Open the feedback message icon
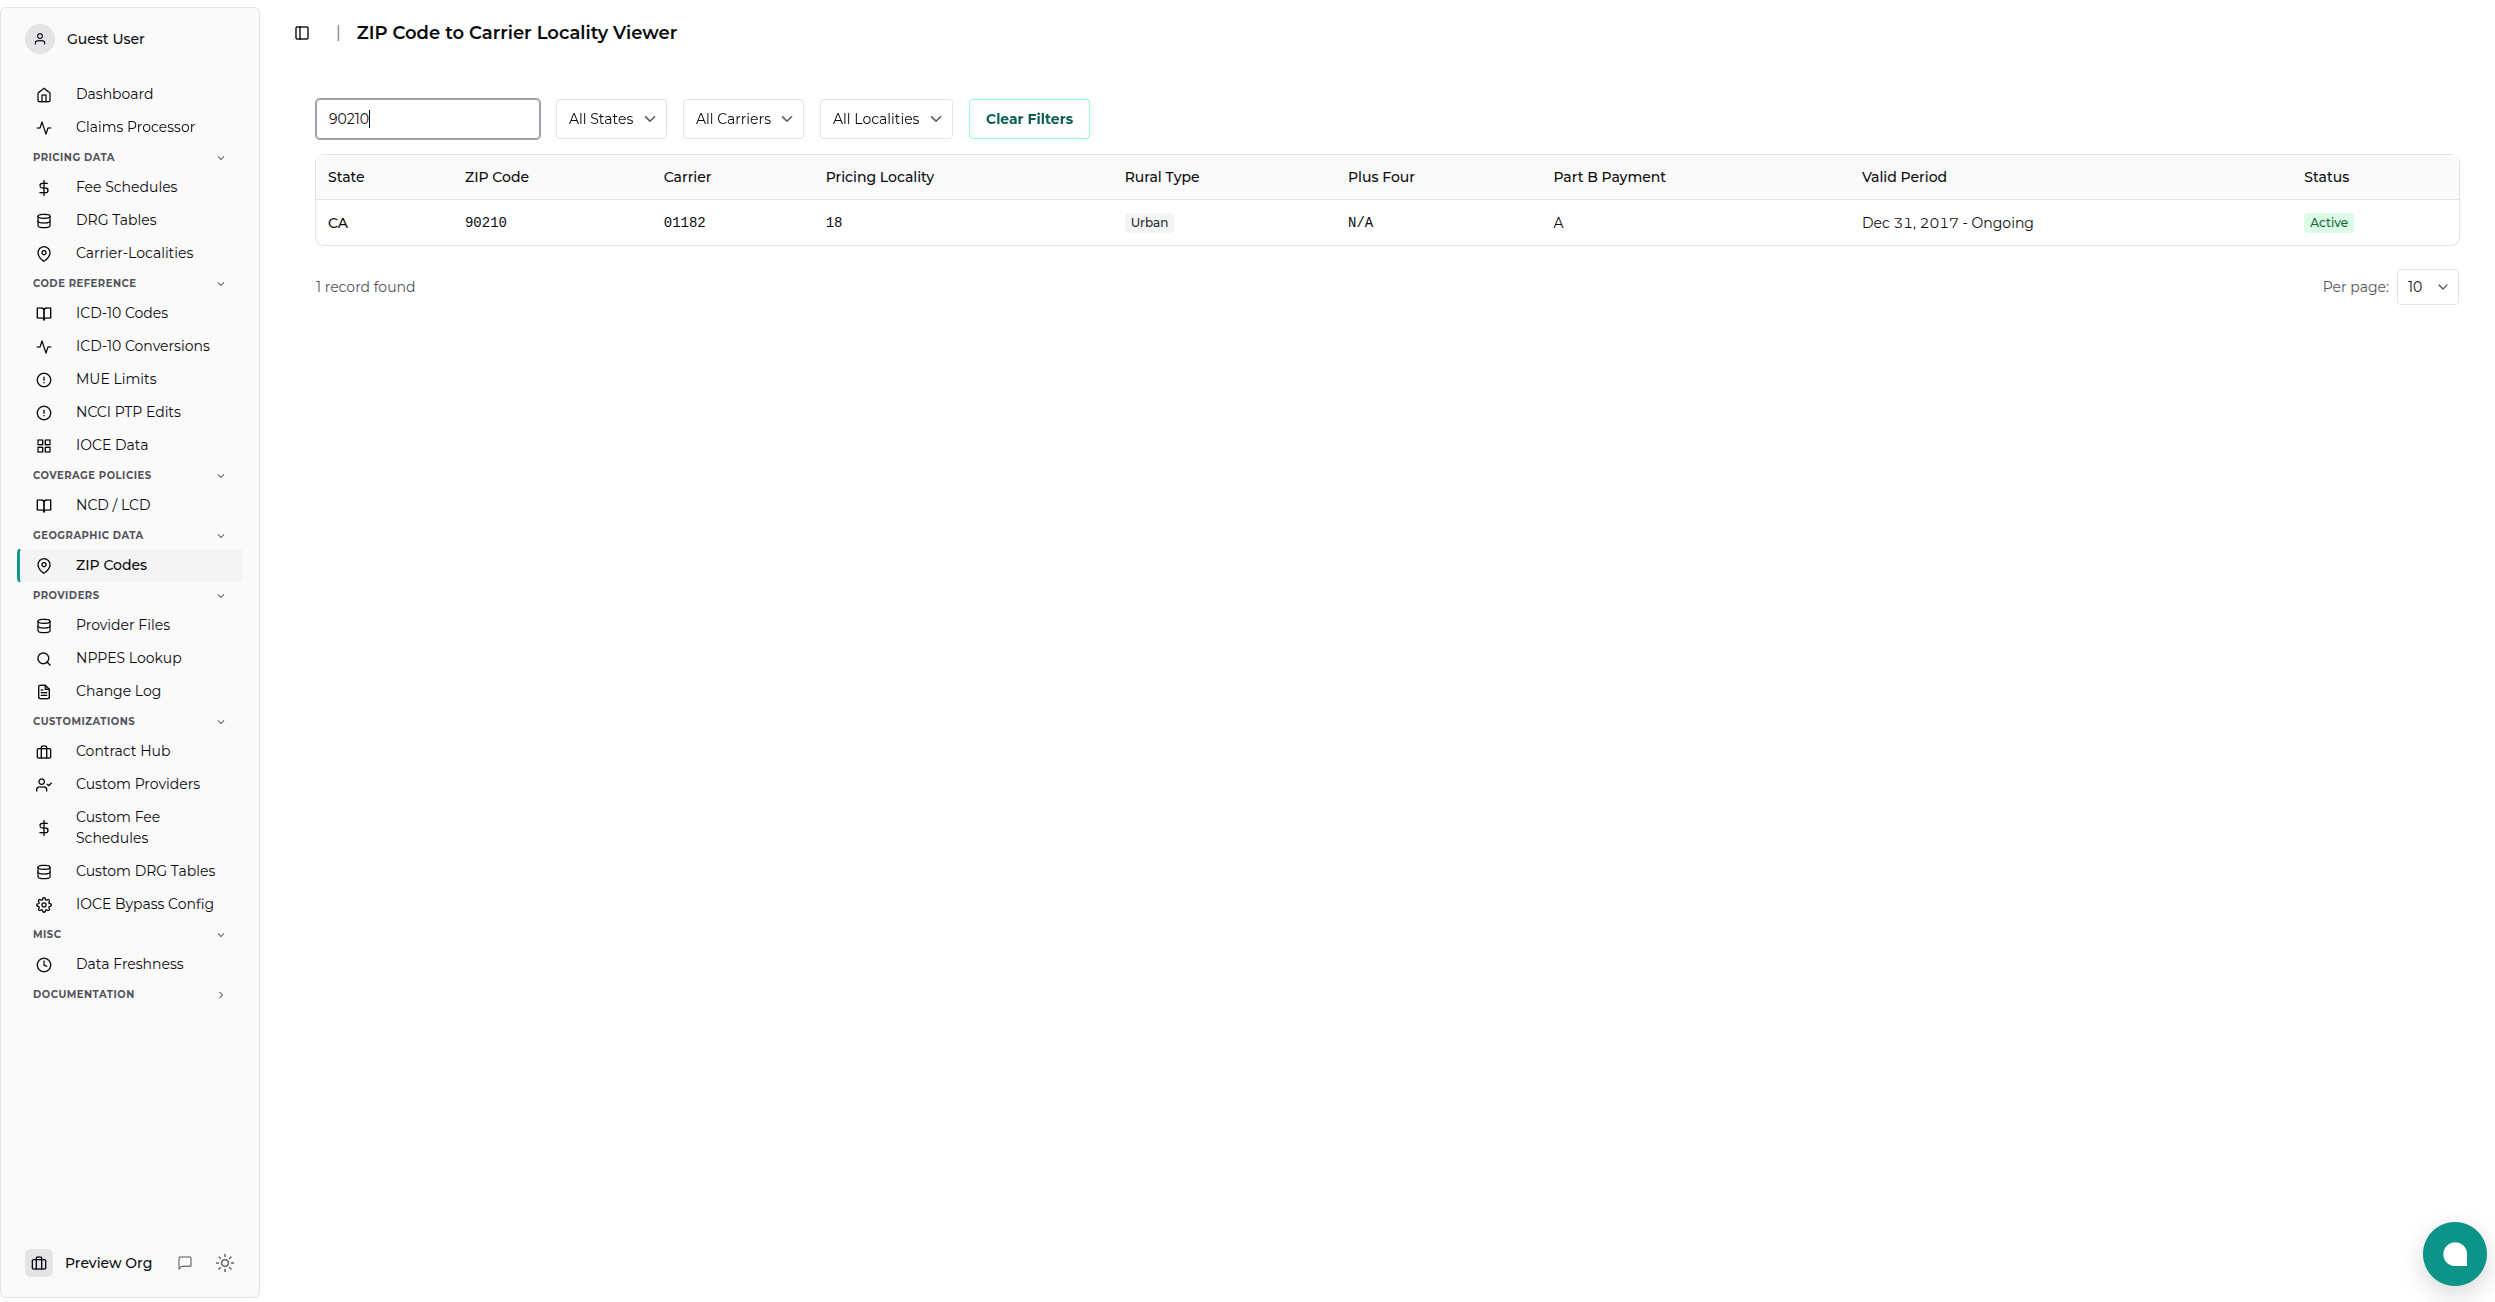This screenshot has width=2495, height=1302. (x=185, y=1263)
